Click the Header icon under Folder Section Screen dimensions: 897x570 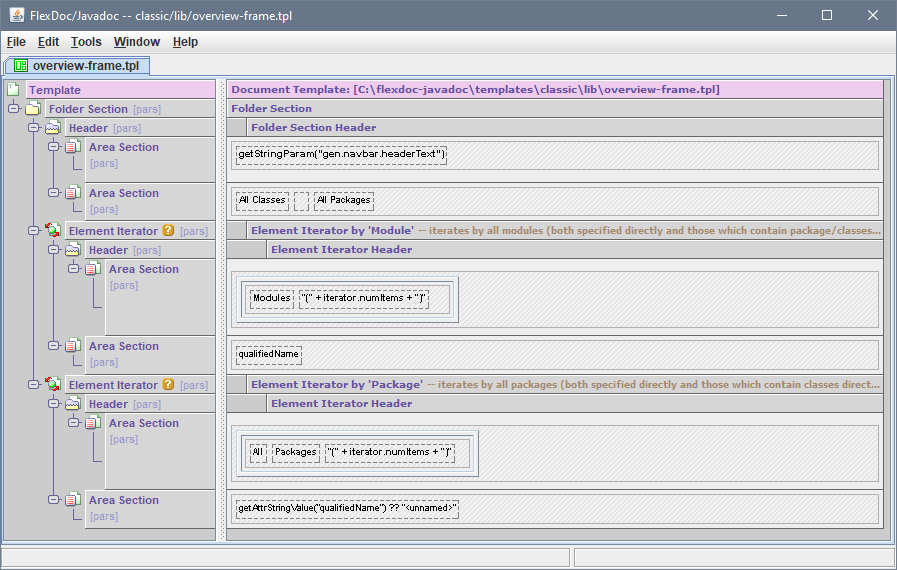pyautogui.click(x=53, y=128)
